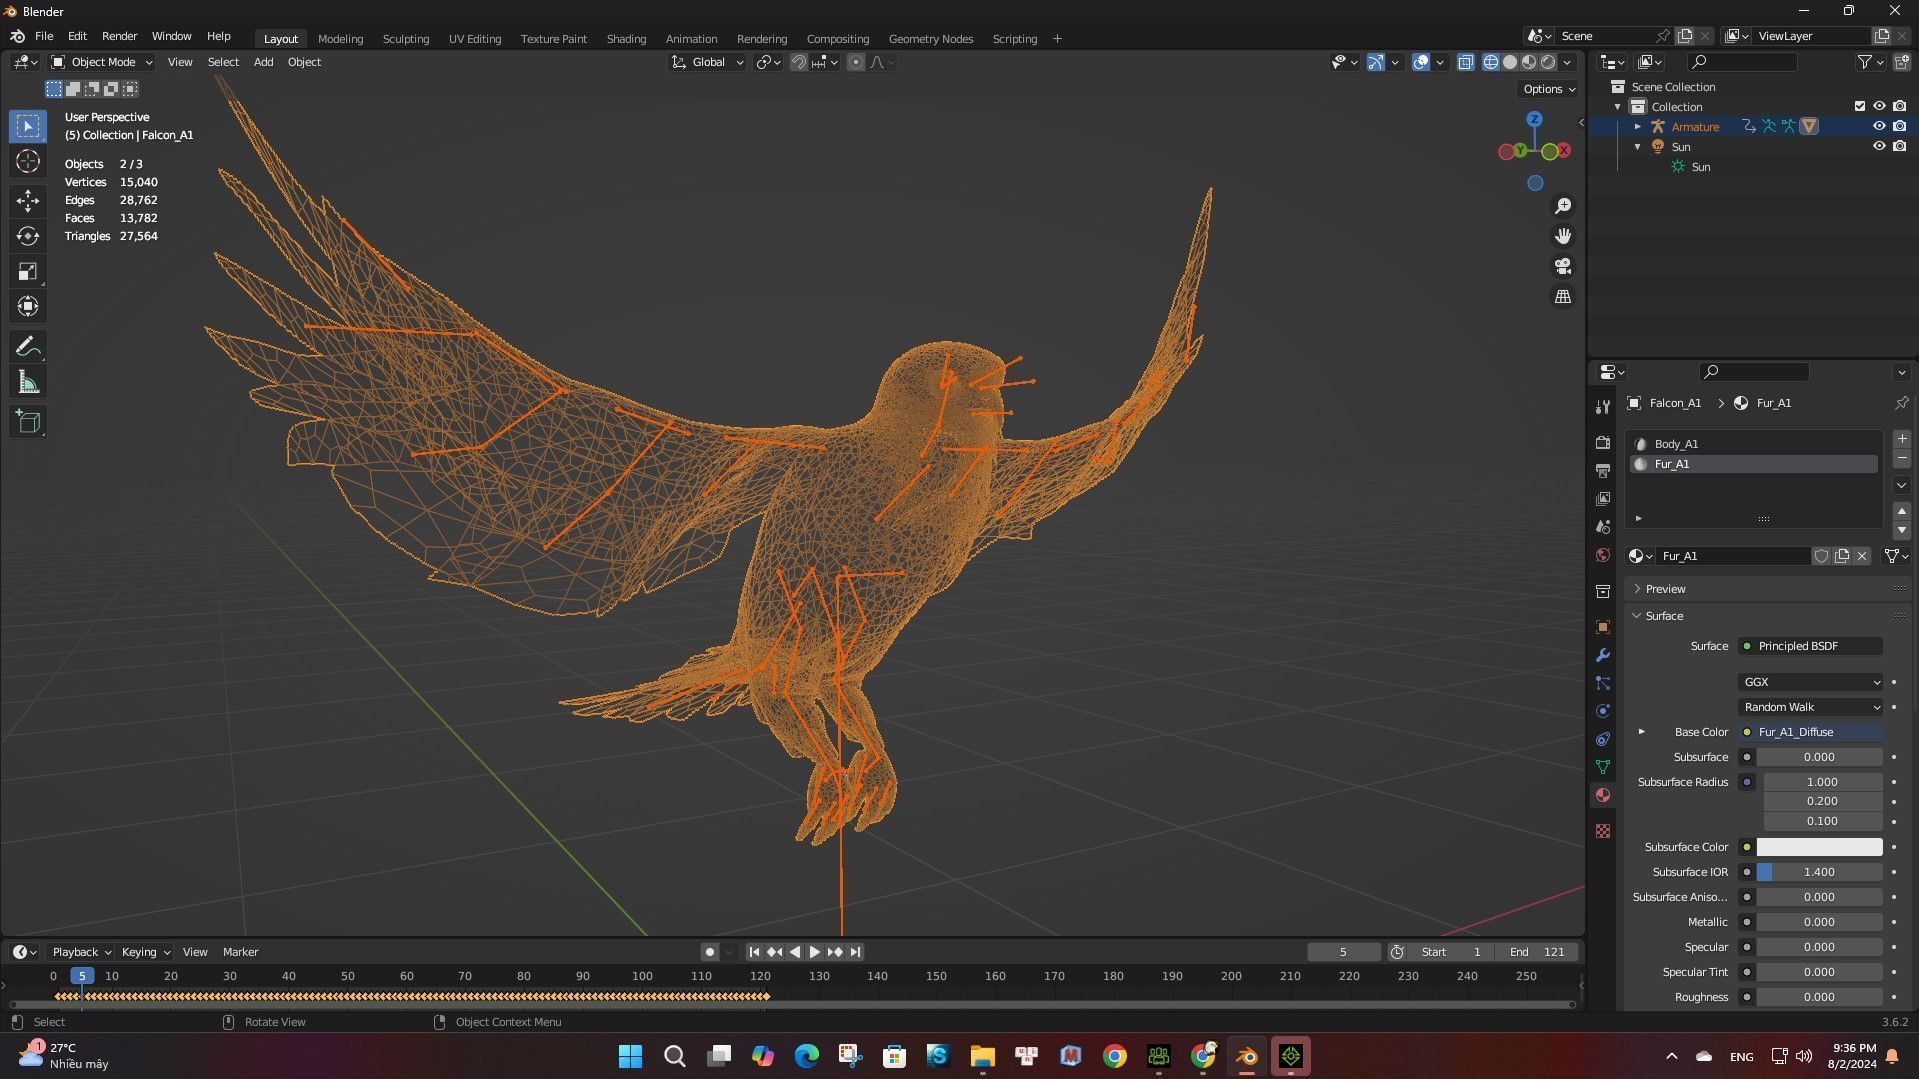Select the Scale tool
1919x1079 pixels.
[28, 271]
